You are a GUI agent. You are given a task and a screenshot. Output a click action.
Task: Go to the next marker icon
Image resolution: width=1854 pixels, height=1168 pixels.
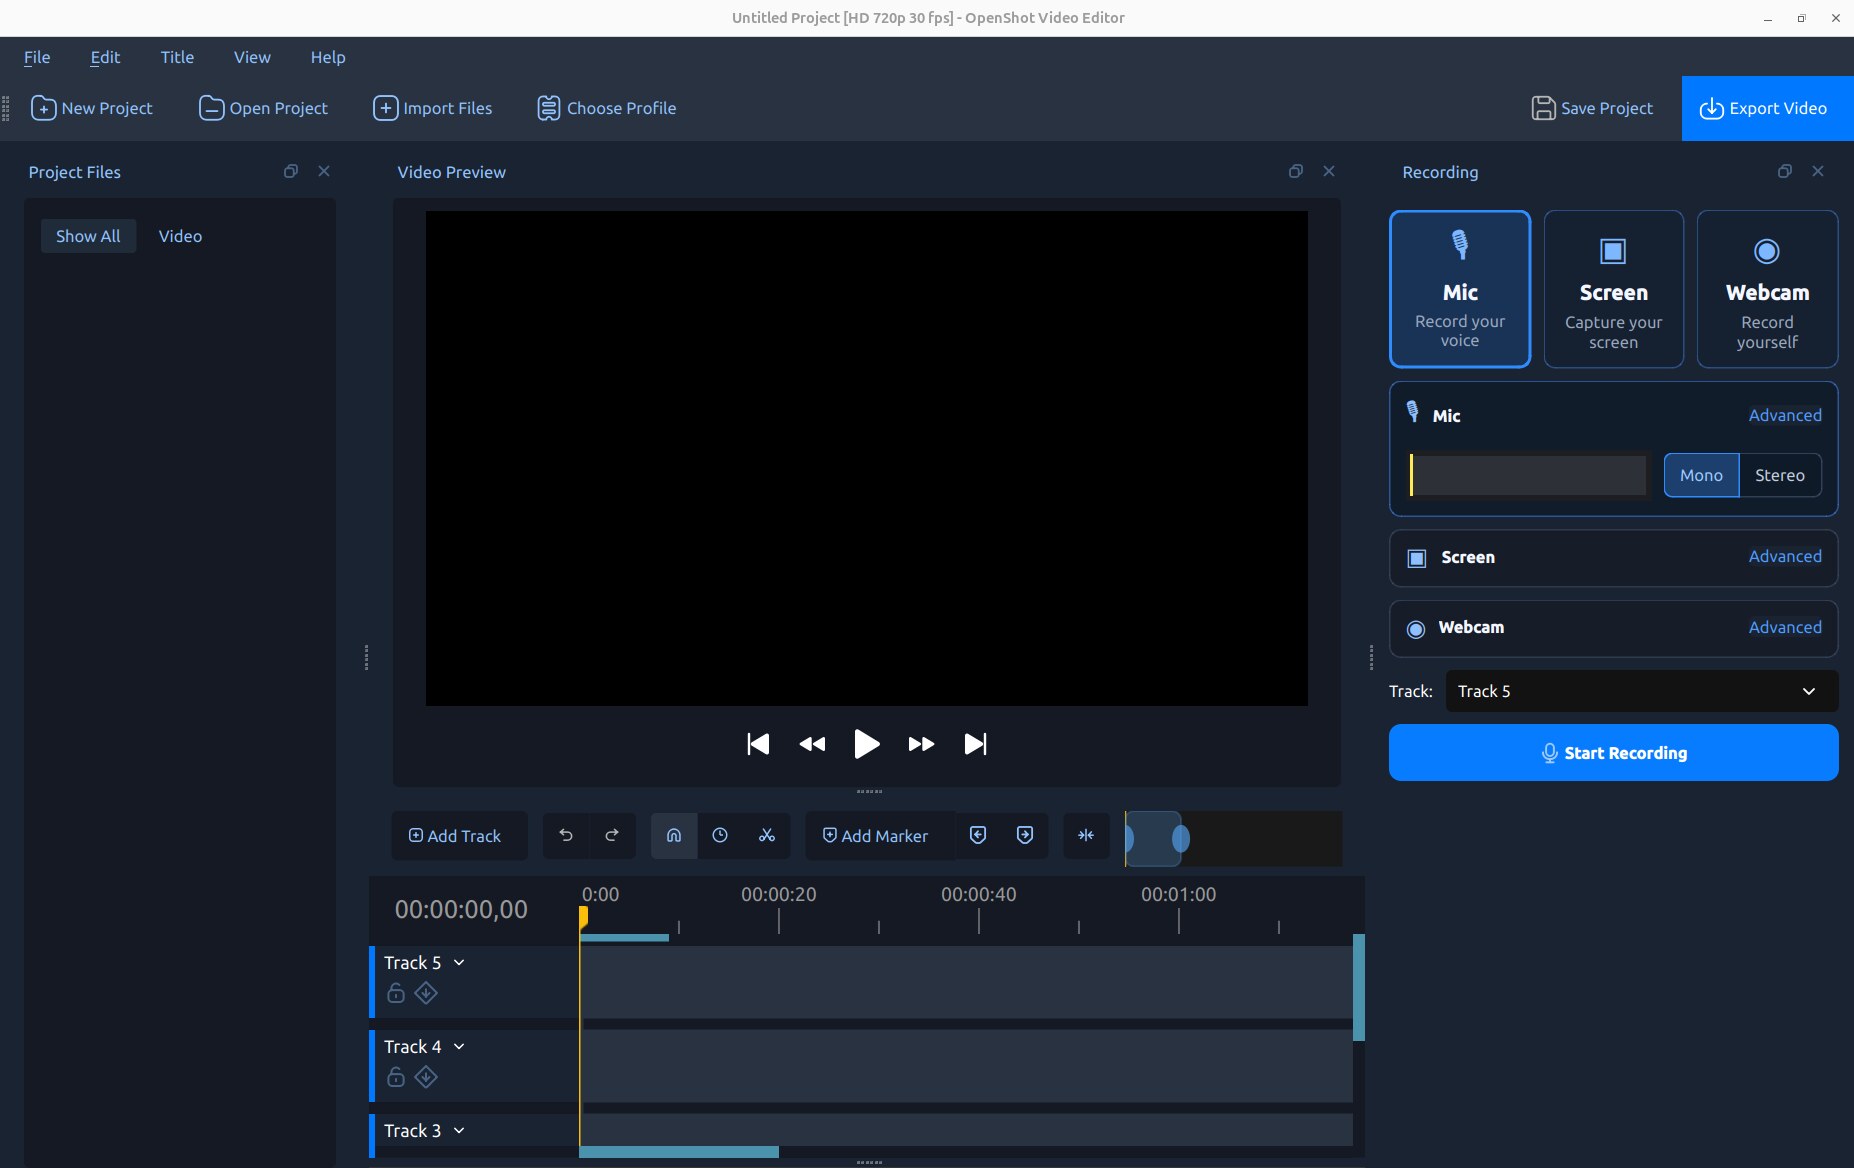coord(1025,835)
